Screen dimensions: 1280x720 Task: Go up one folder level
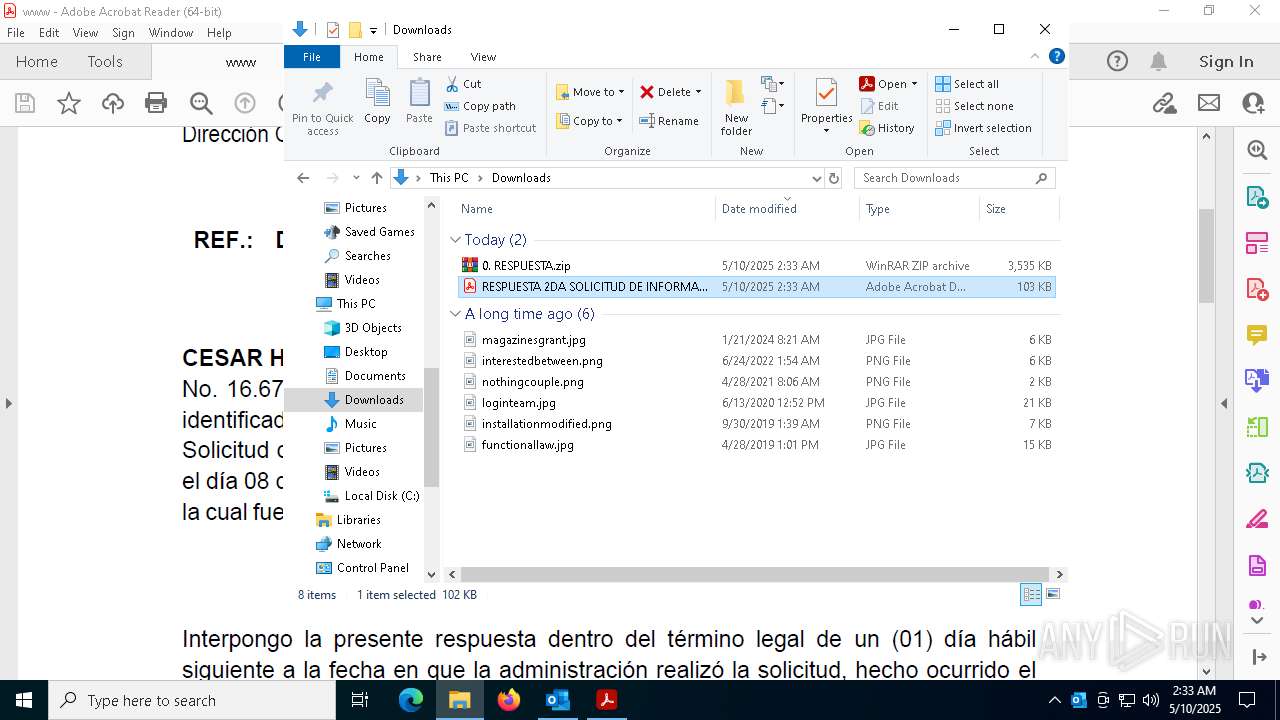click(x=376, y=178)
